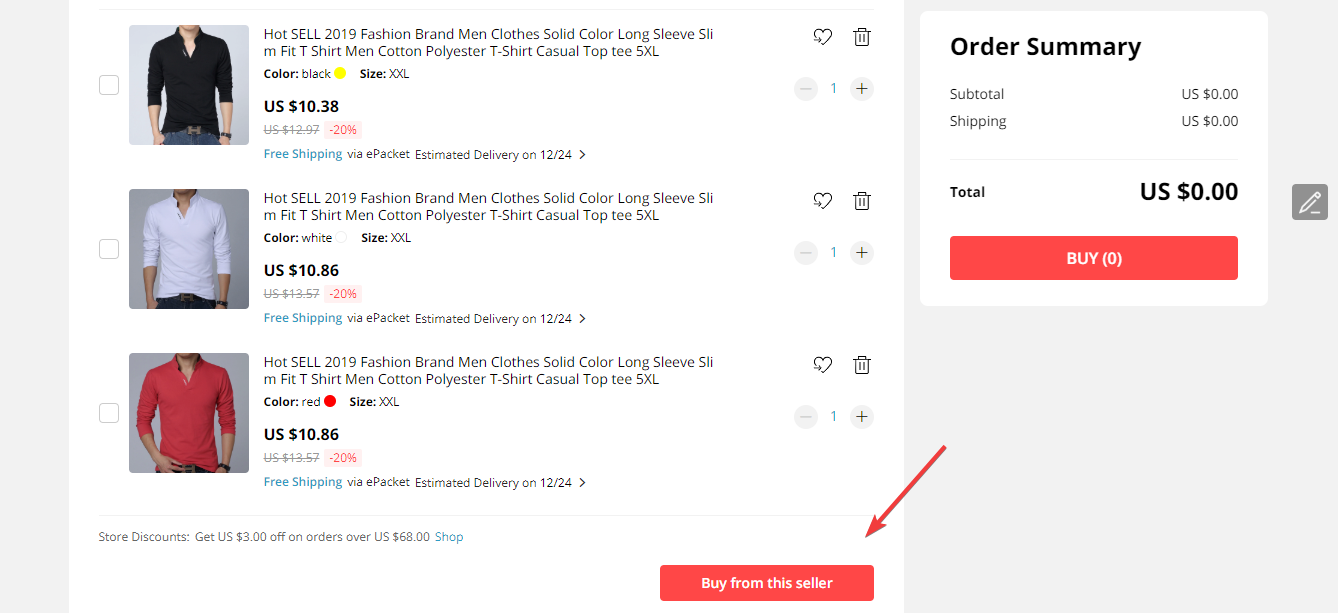Open the store discounts Shop link
The width and height of the screenshot is (1338, 613).
click(x=449, y=537)
